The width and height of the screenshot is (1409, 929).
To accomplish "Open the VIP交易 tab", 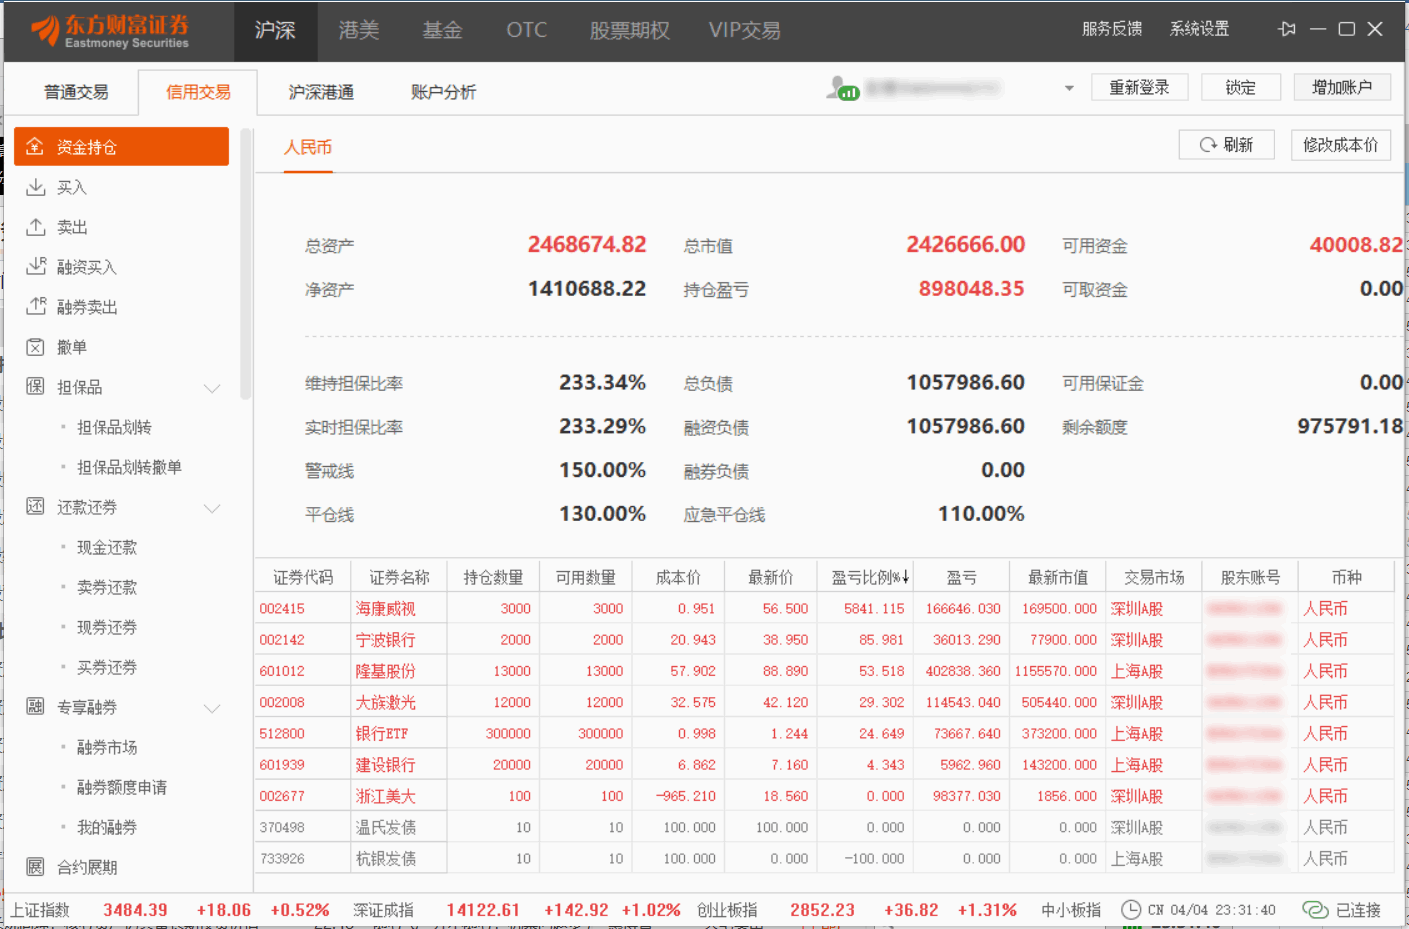I will coord(745,31).
